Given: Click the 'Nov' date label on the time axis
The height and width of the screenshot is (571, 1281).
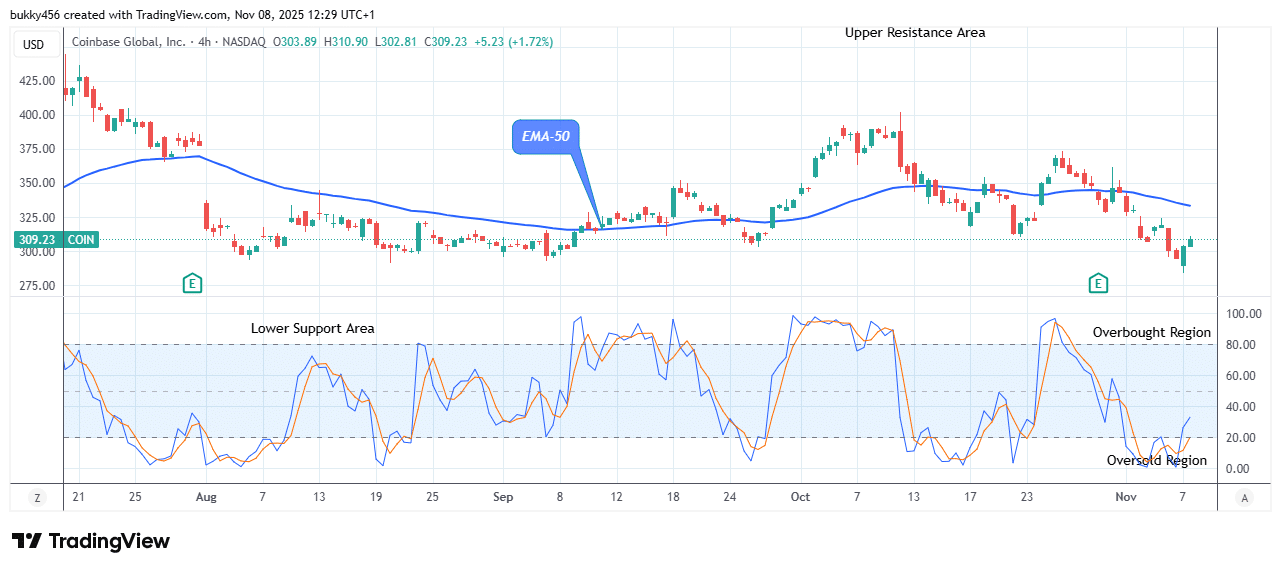Looking at the screenshot, I should [x=1126, y=497].
